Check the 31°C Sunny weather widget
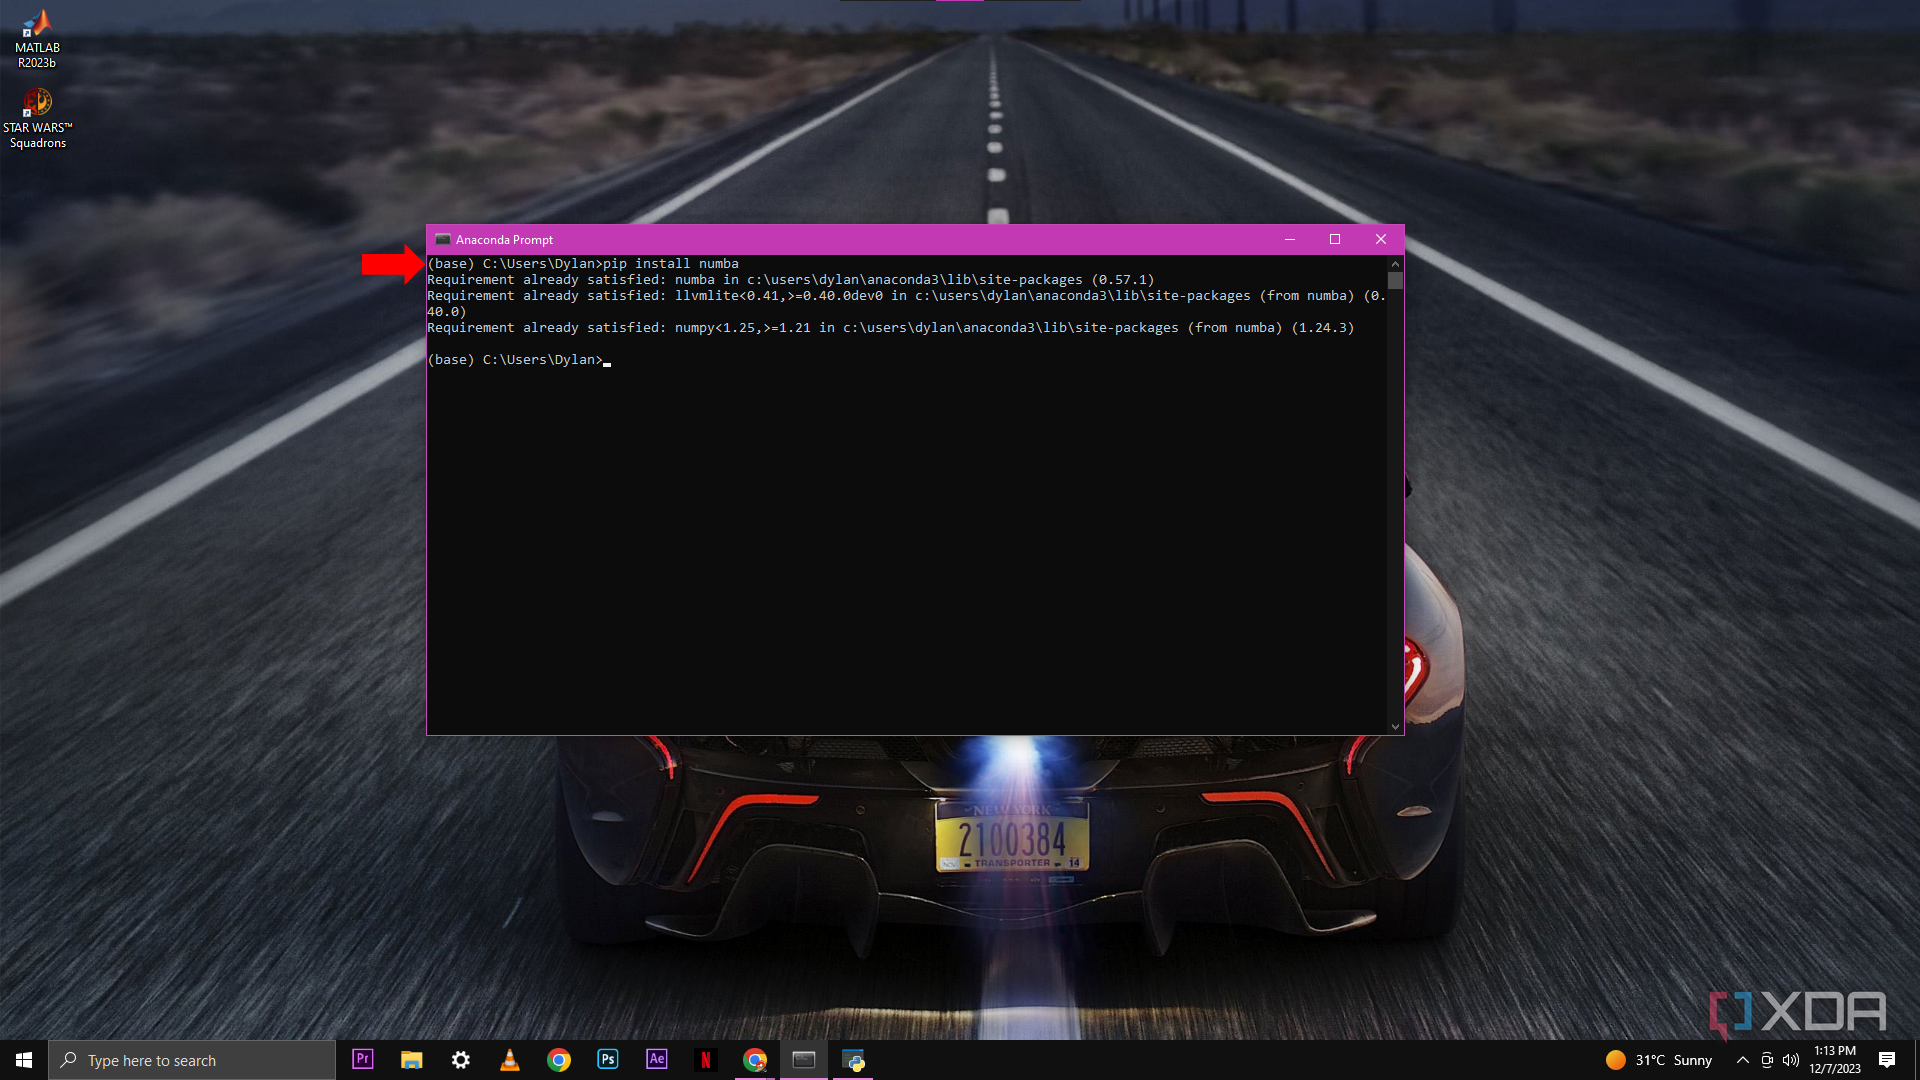This screenshot has height=1080, width=1920. (1660, 1060)
